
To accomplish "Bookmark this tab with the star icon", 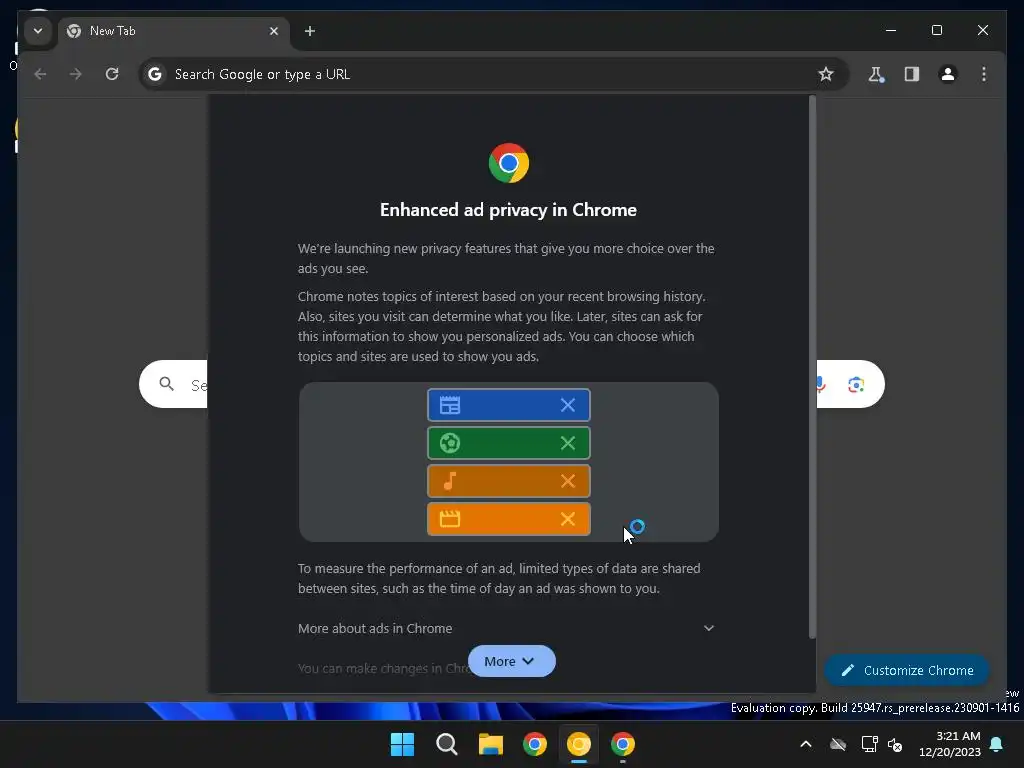I will (825, 74).
